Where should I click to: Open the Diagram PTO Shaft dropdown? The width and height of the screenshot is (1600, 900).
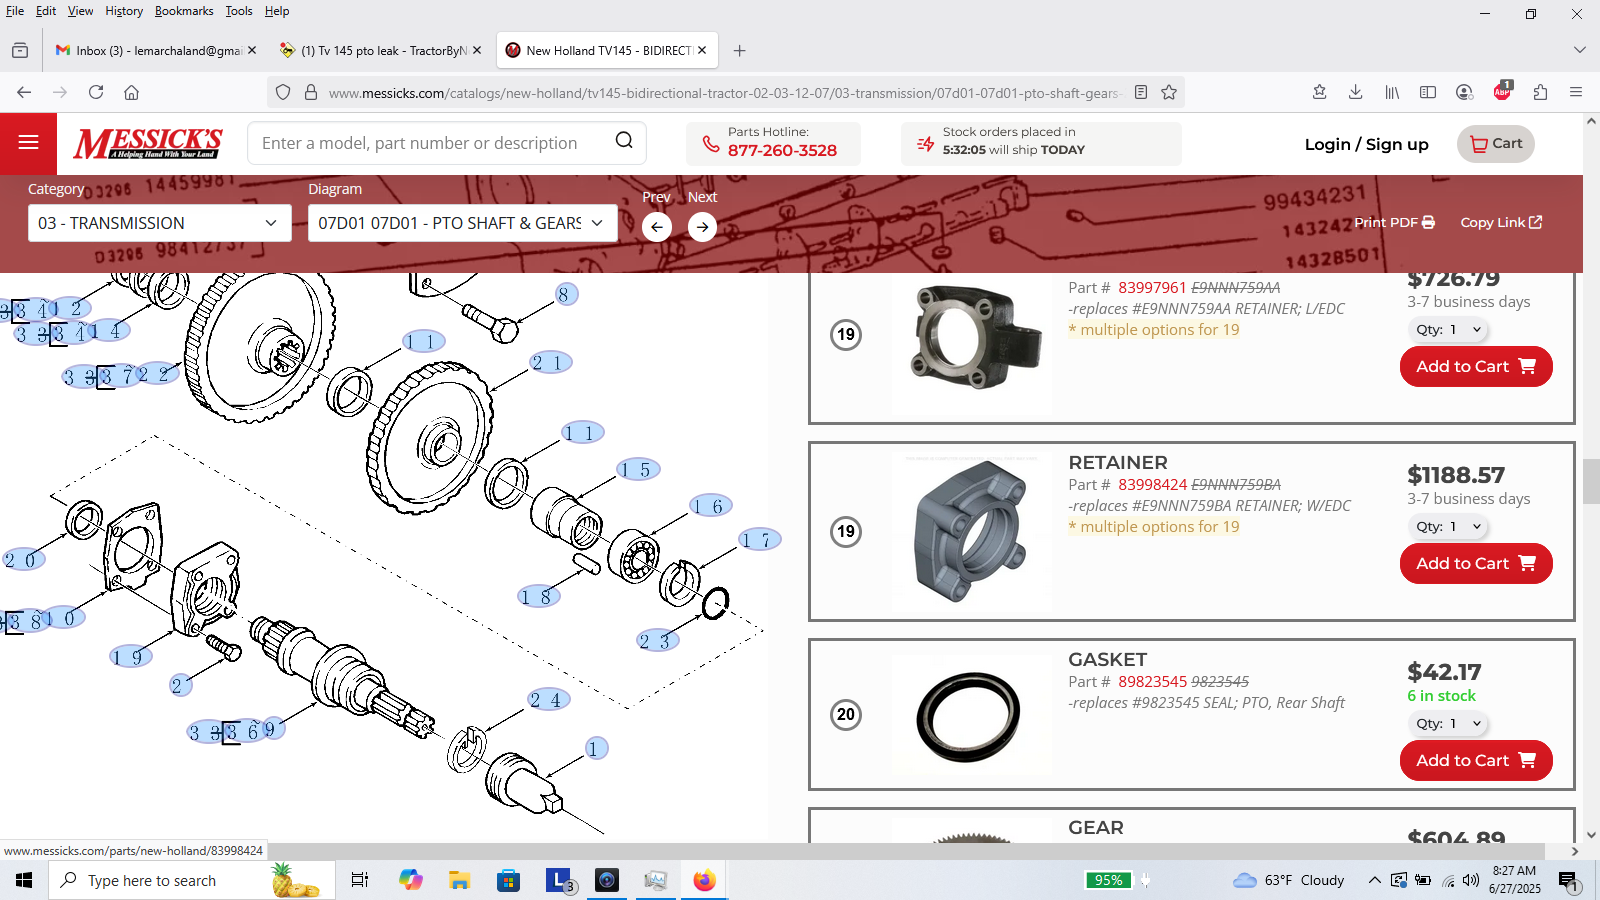coord(461,223)
